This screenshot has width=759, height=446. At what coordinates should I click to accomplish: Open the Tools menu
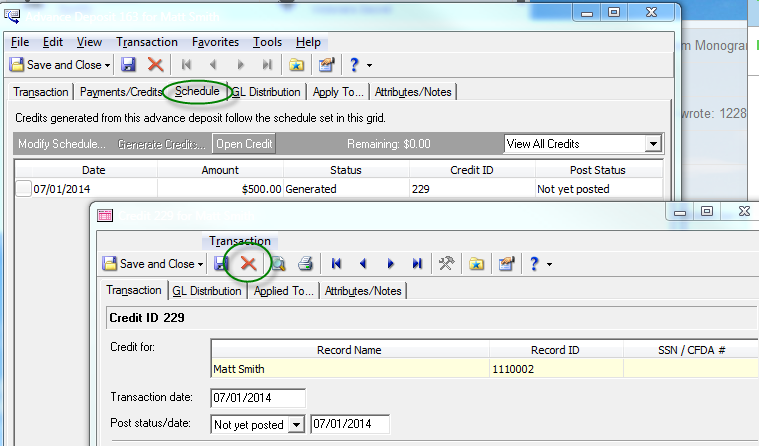[x=267, y=42]
